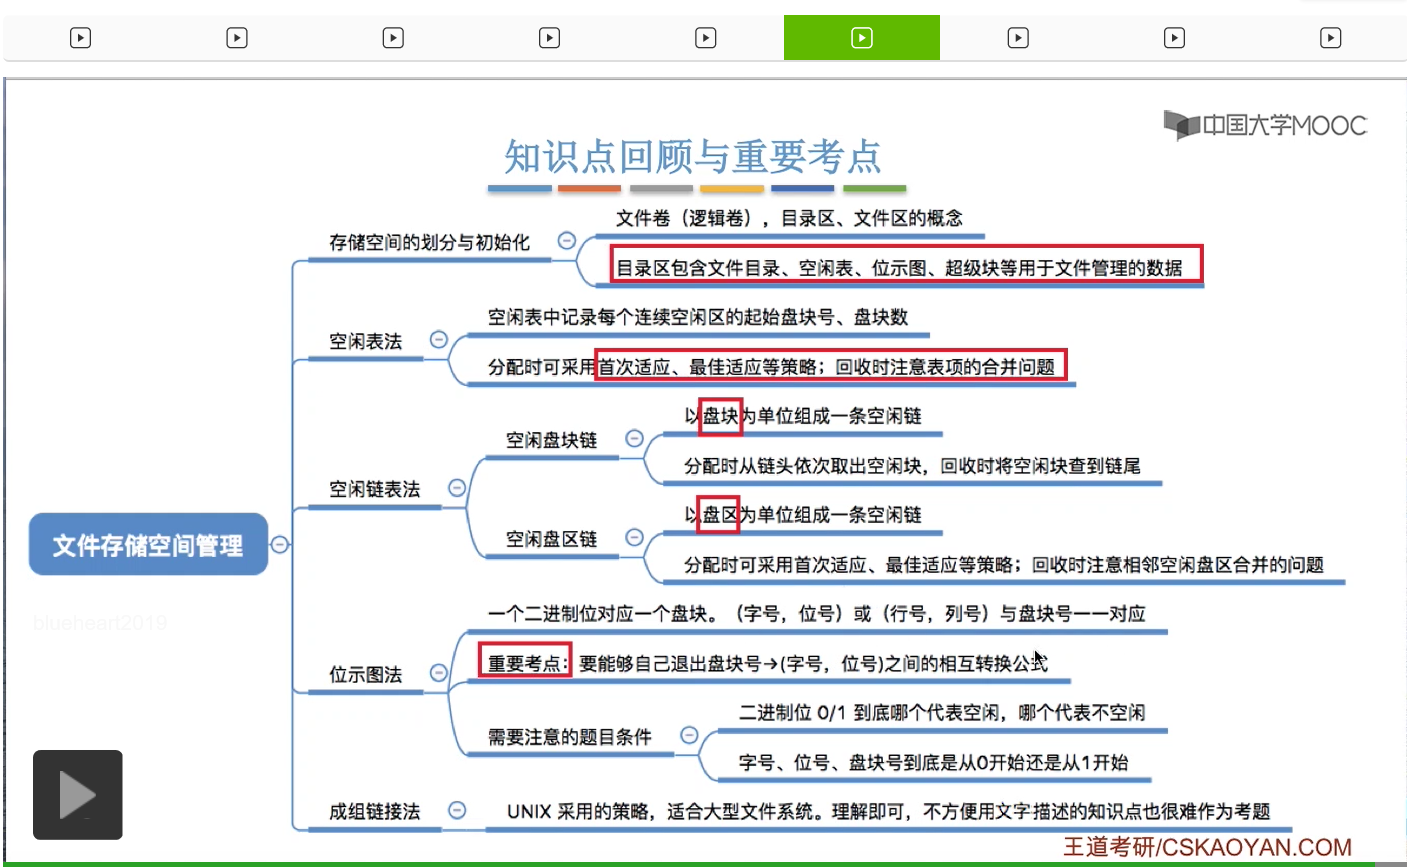
Task: Open the fifth video tab from left
Action: point(705,38)
